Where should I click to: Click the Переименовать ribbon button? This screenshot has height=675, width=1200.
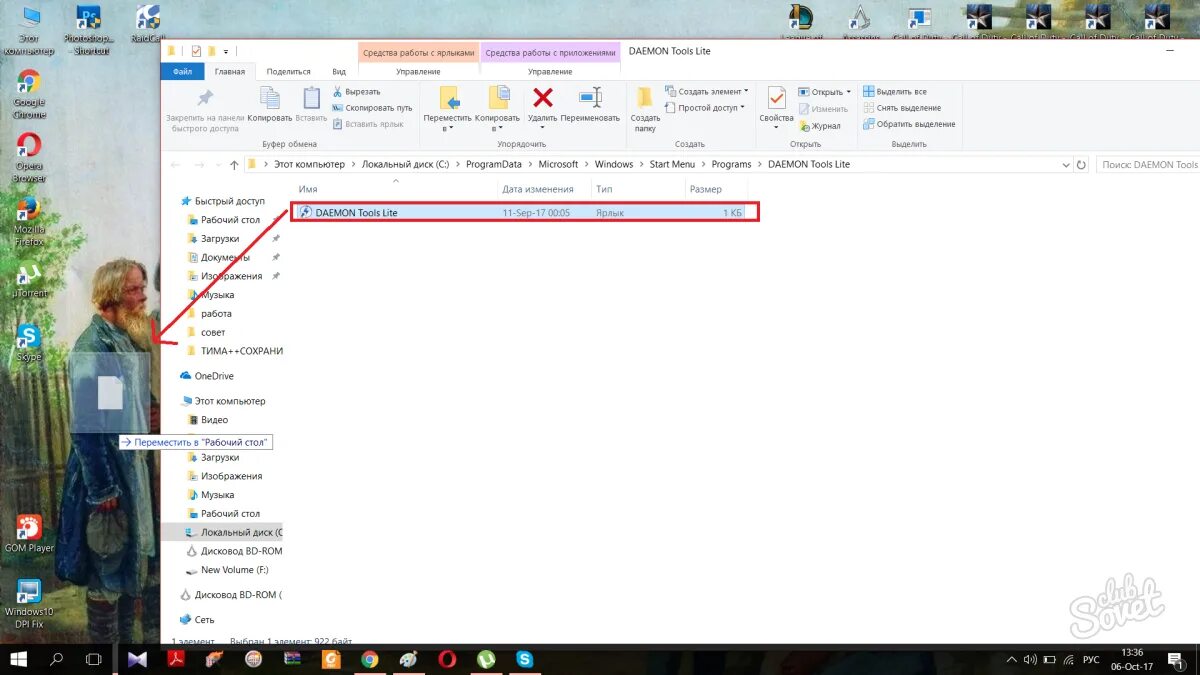click(590, 105)
